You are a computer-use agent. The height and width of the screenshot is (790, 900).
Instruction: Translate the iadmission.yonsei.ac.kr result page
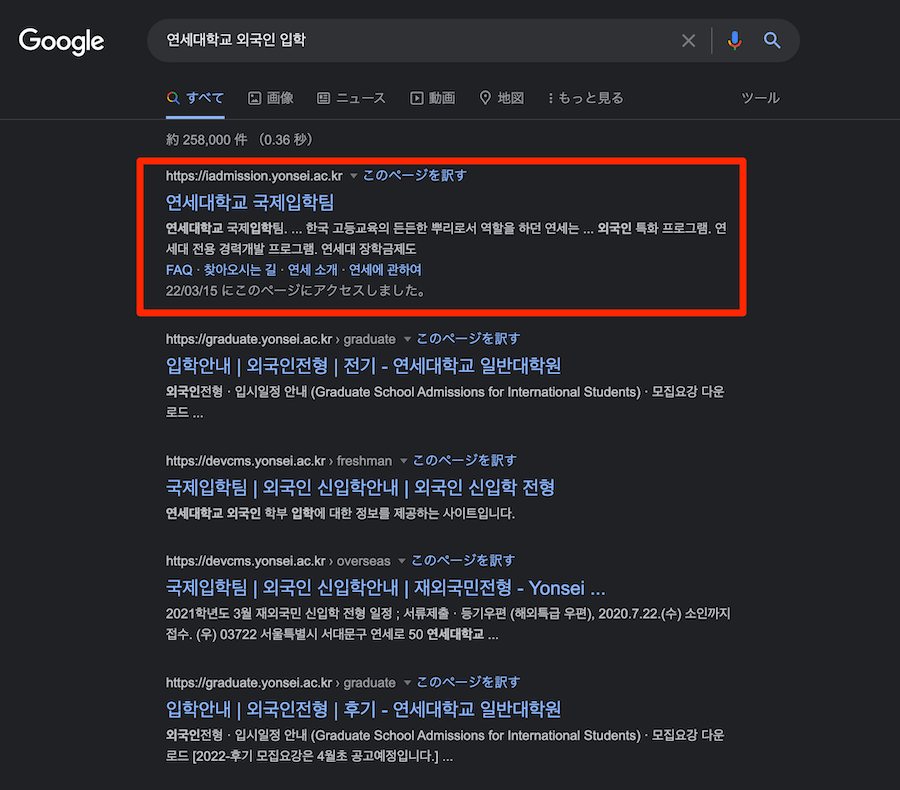pyautogui.click(x=414, y=176)
